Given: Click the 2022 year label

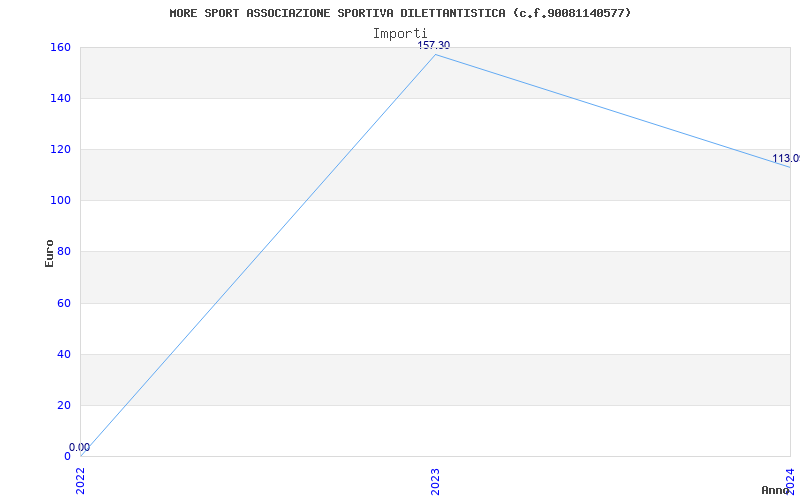Looking at the screenshot, I should coord(81,481).
